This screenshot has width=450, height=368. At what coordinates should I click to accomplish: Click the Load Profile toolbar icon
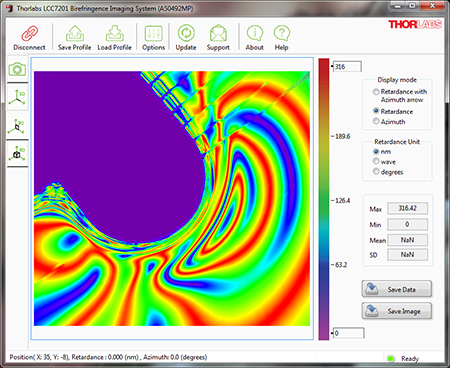(115, 33)
